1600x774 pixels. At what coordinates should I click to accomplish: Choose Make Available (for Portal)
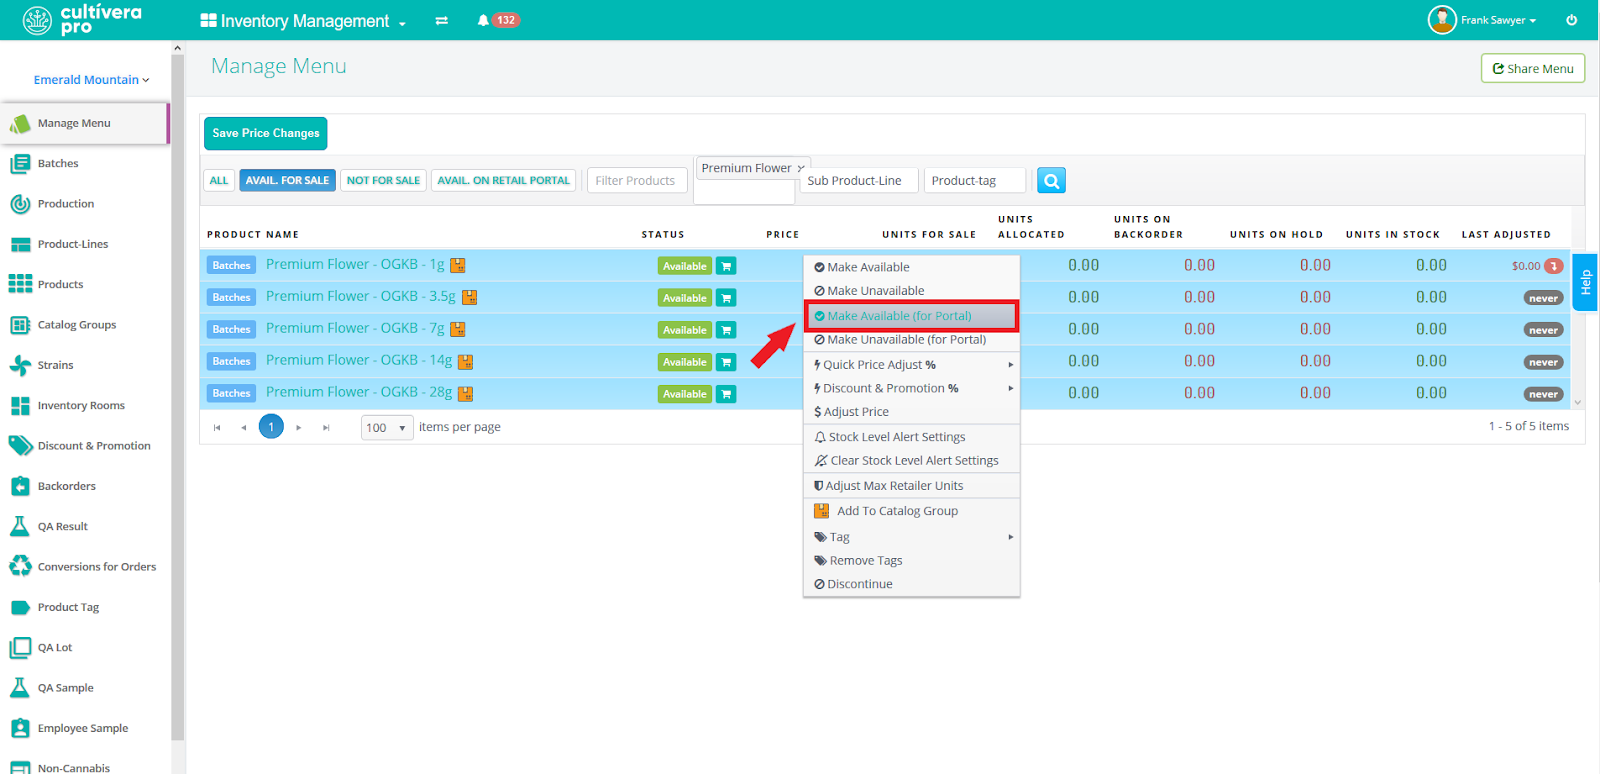pyautogui.click(x=912, y=316)
